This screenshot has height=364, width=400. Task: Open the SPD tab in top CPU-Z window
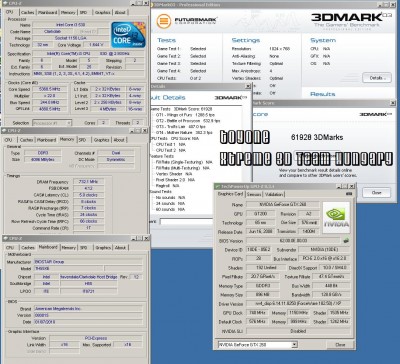click(x=83, y=12)
